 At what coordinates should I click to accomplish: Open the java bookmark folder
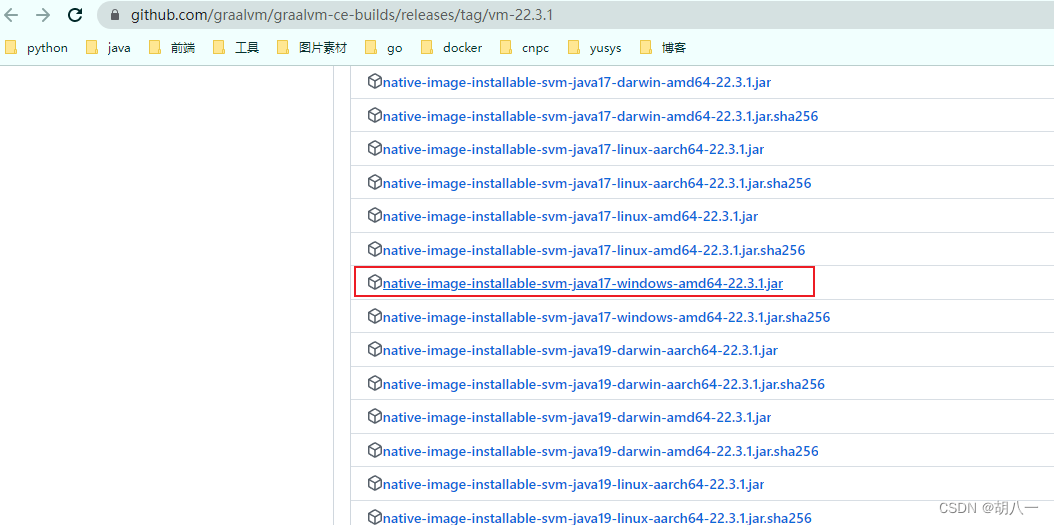108,48
